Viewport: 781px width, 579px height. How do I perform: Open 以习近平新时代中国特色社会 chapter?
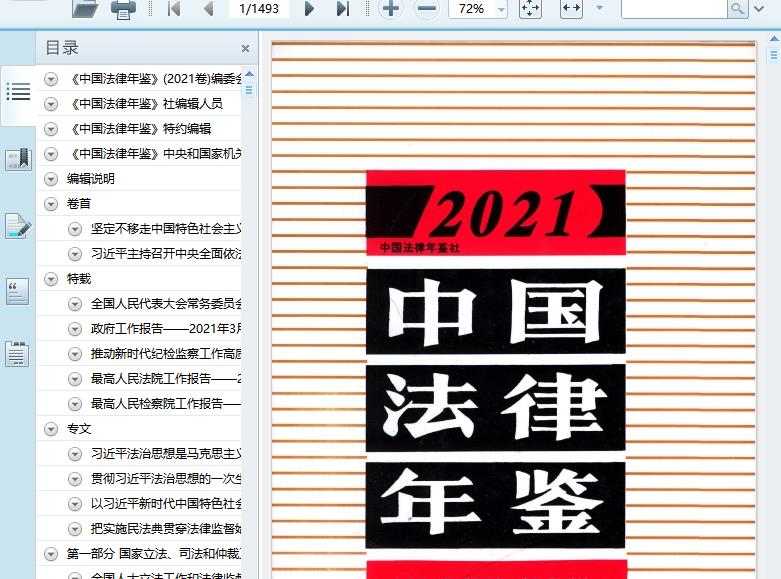tap(166, 504)
